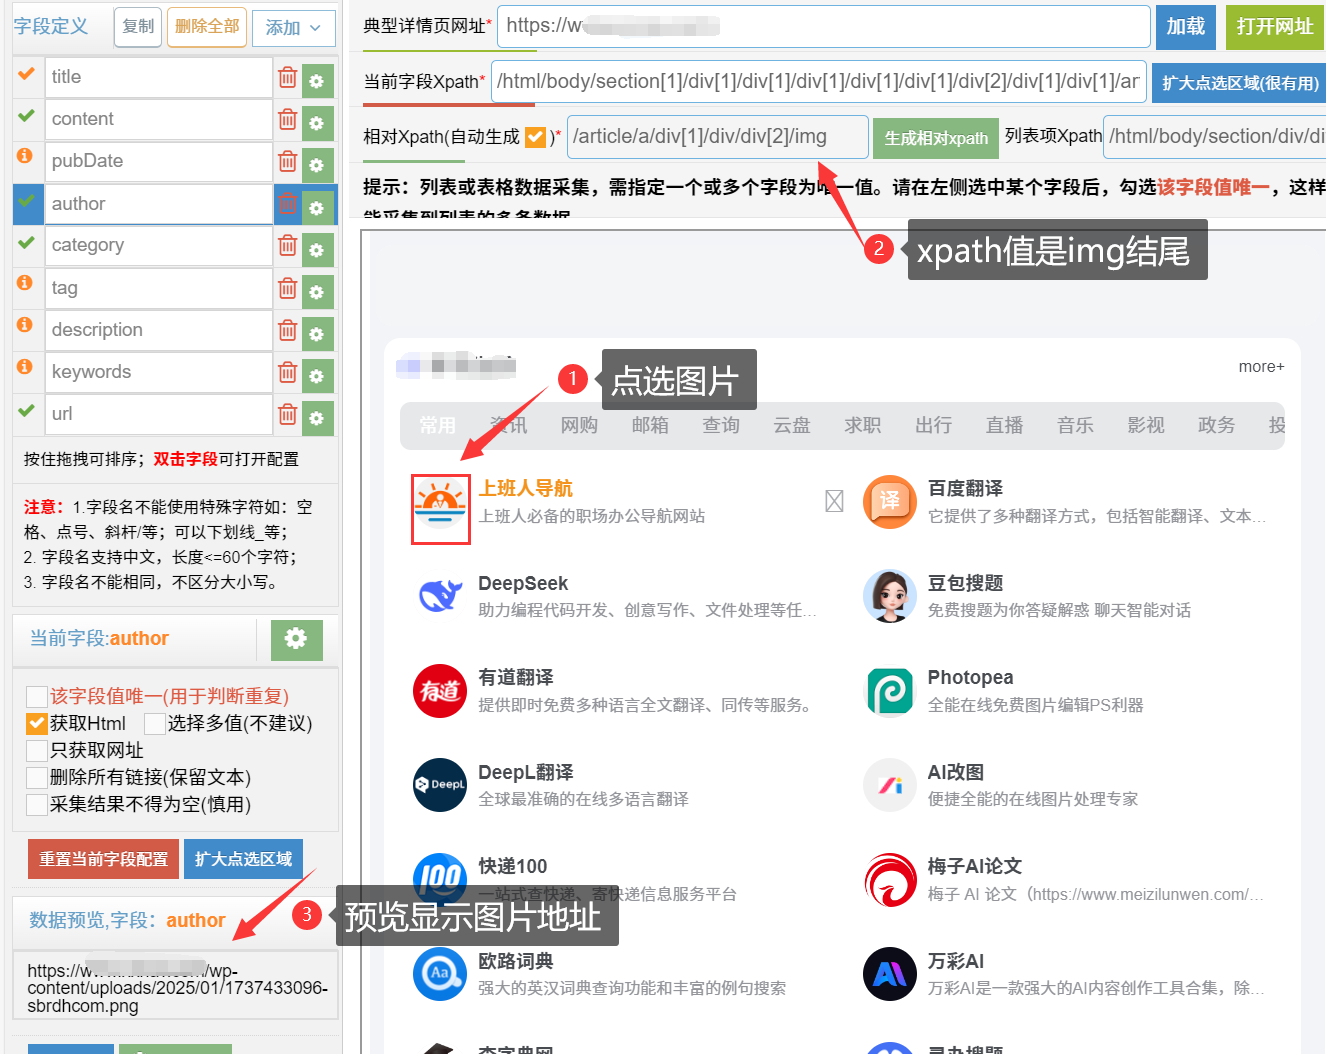
Task: Open the 添加 dropdown
Action: (x=293, y=27)
